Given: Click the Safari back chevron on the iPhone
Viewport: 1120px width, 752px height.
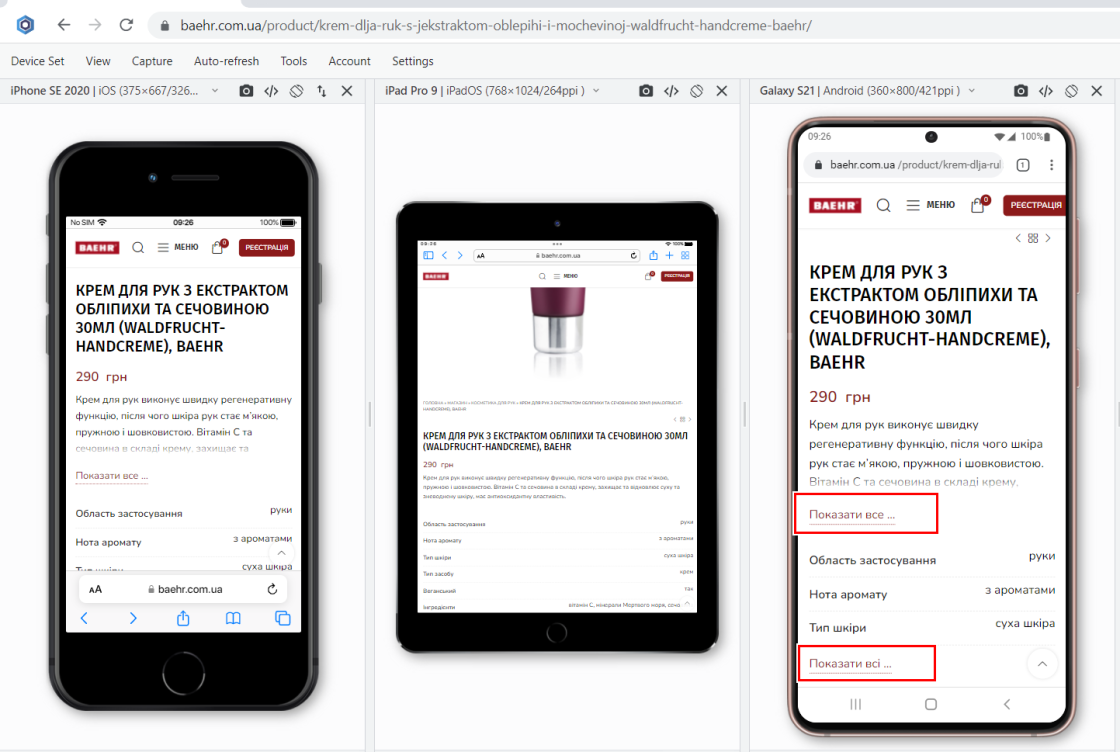Looking at the screenshot, I should tap(84, 618).
